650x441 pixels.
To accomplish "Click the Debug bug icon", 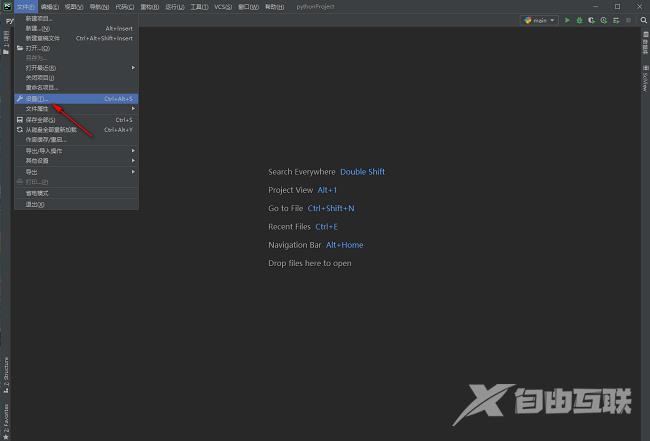I will pos(579,19).
